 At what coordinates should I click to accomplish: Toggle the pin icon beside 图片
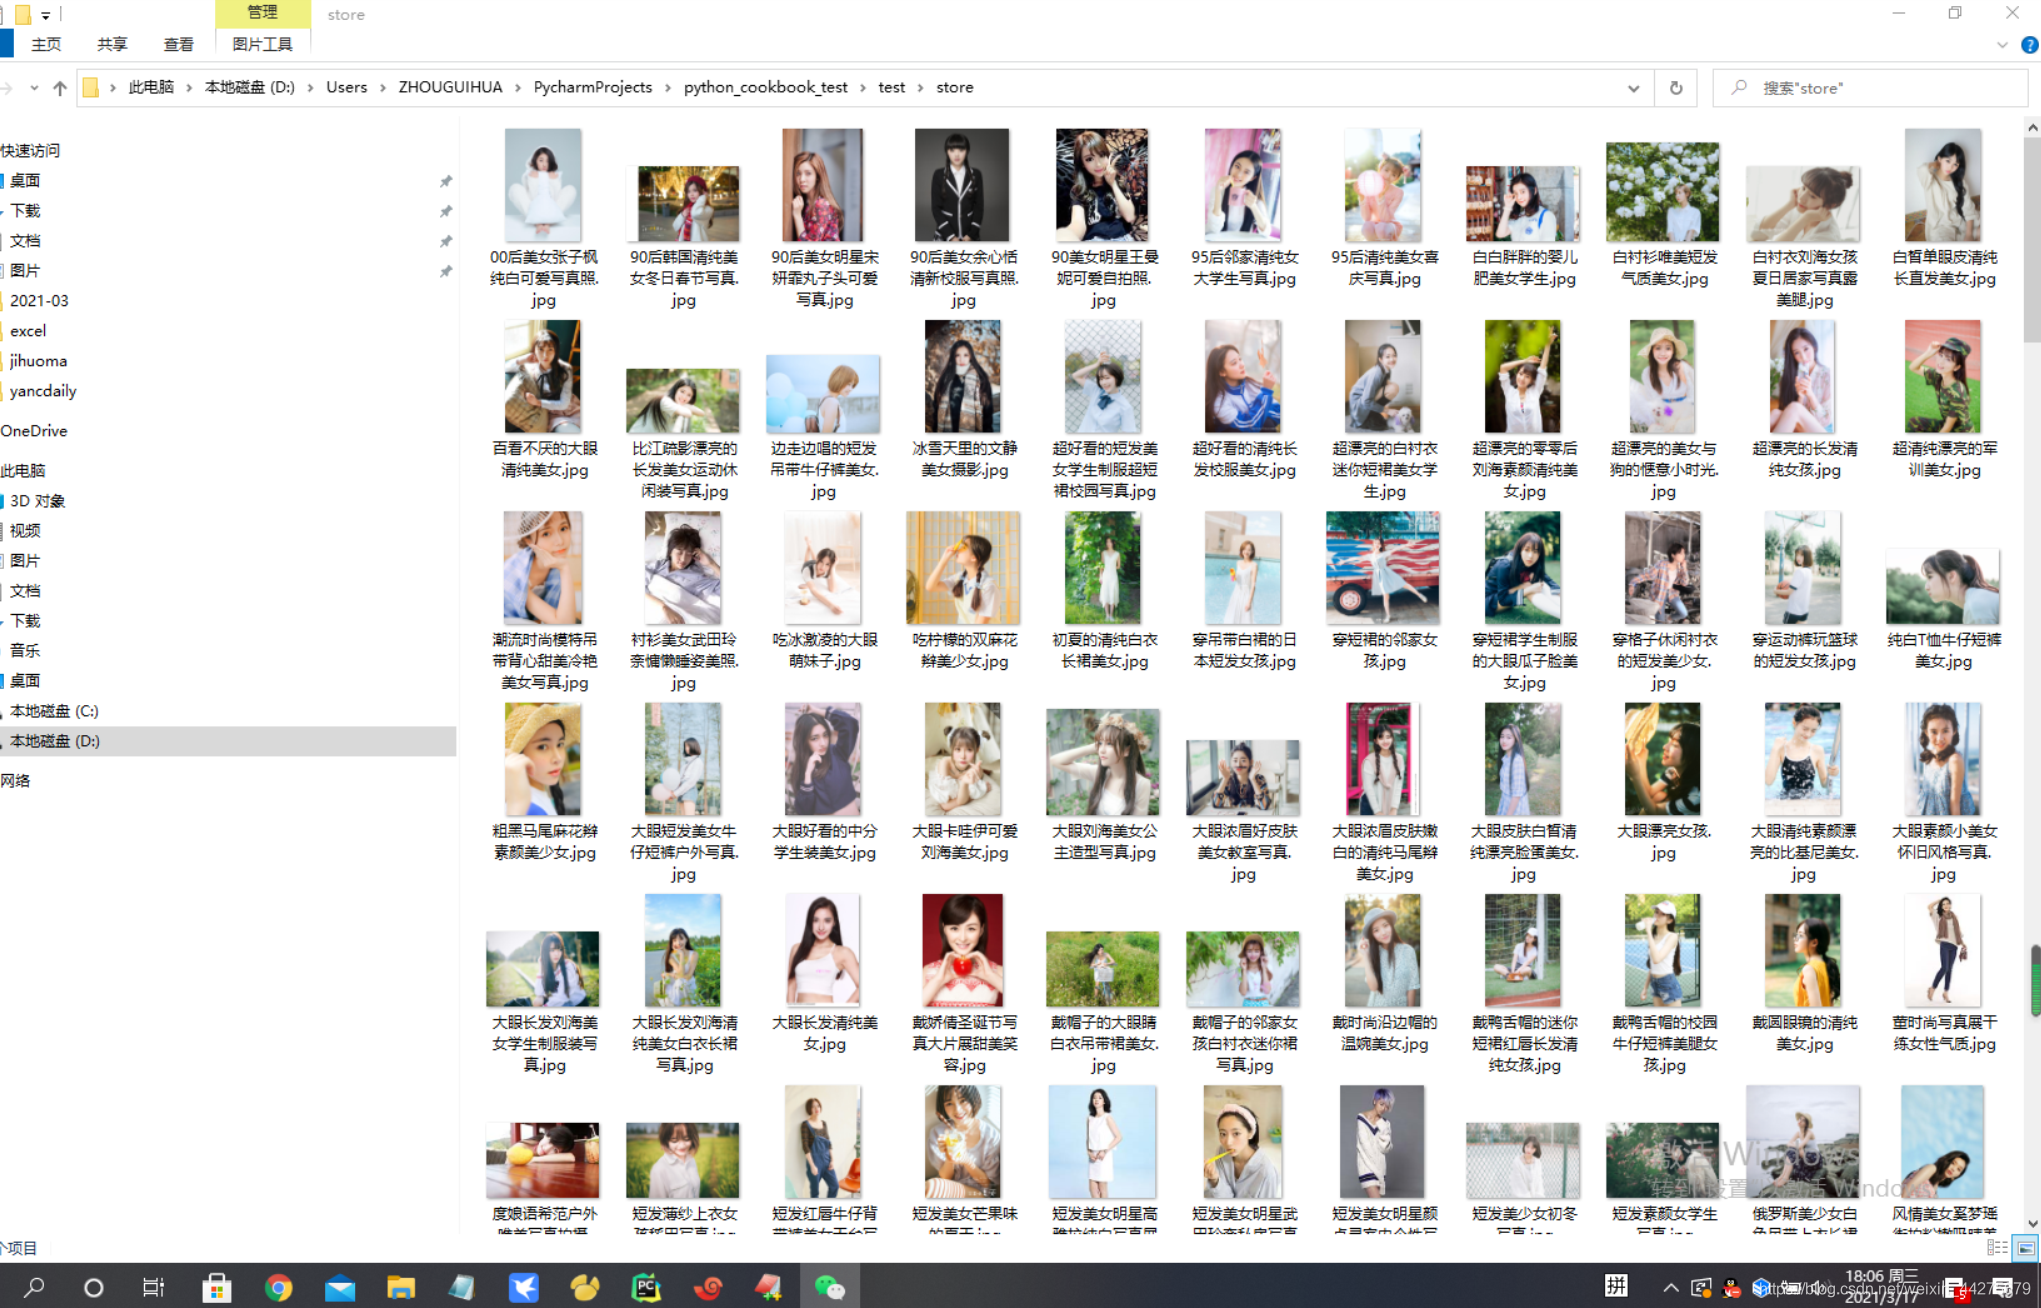tap(446, 271)
